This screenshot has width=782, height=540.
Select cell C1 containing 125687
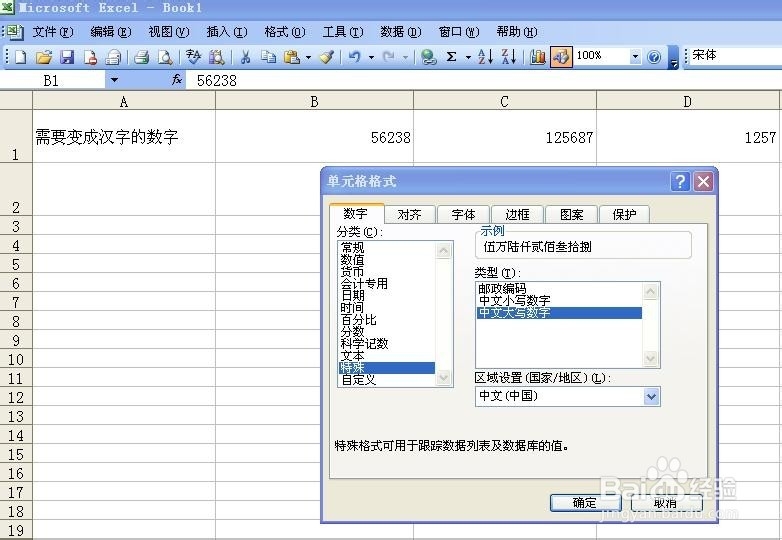pyautogui.click(x=505, y=136)
